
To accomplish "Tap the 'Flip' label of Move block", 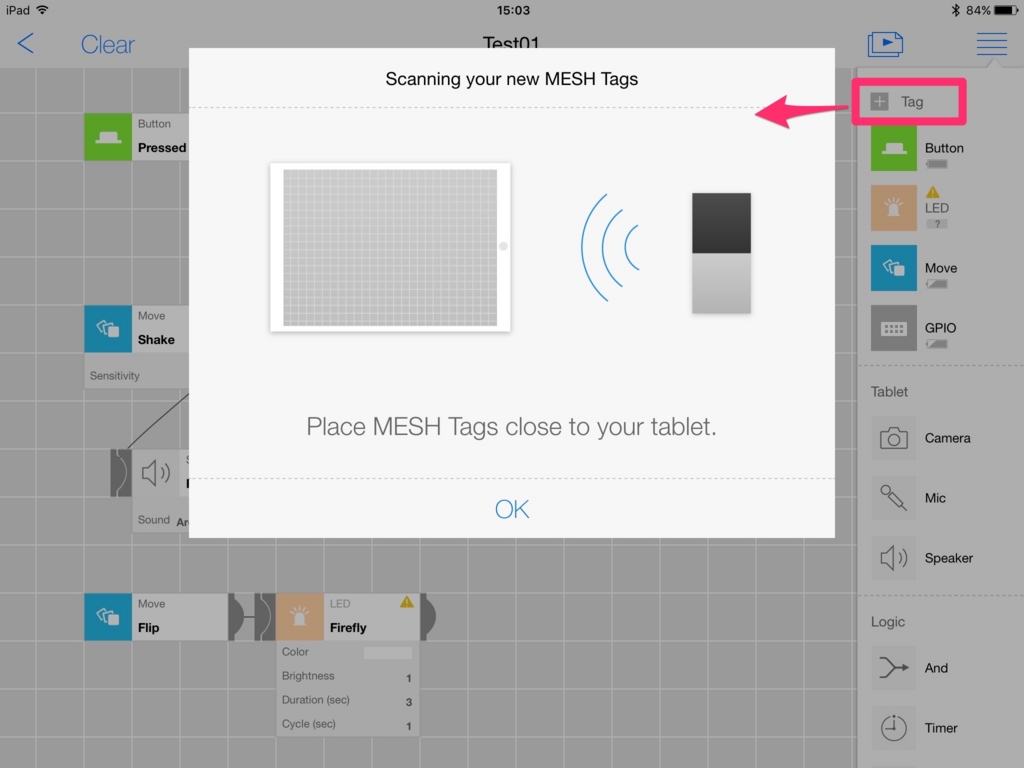I will coord(148,628).
